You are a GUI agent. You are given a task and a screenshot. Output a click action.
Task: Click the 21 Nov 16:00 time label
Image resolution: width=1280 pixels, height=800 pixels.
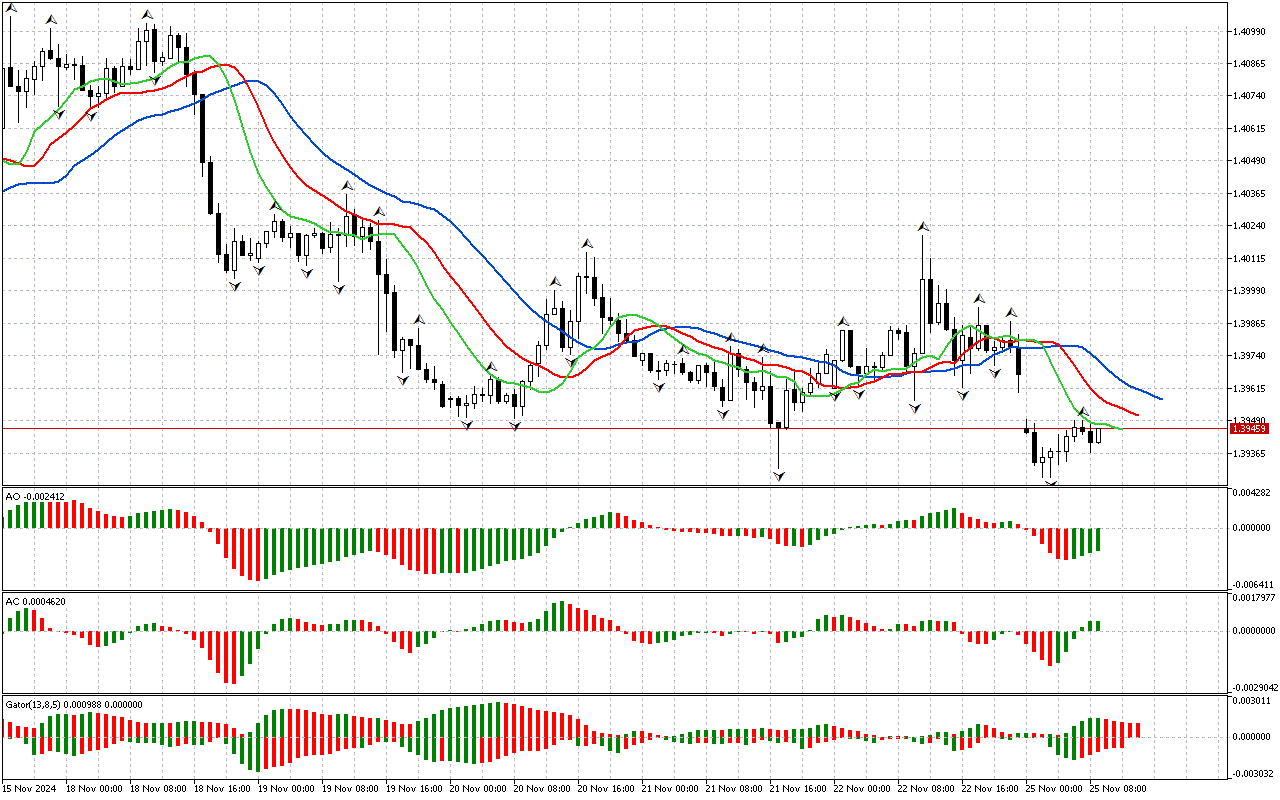click(x=799, y=789)
